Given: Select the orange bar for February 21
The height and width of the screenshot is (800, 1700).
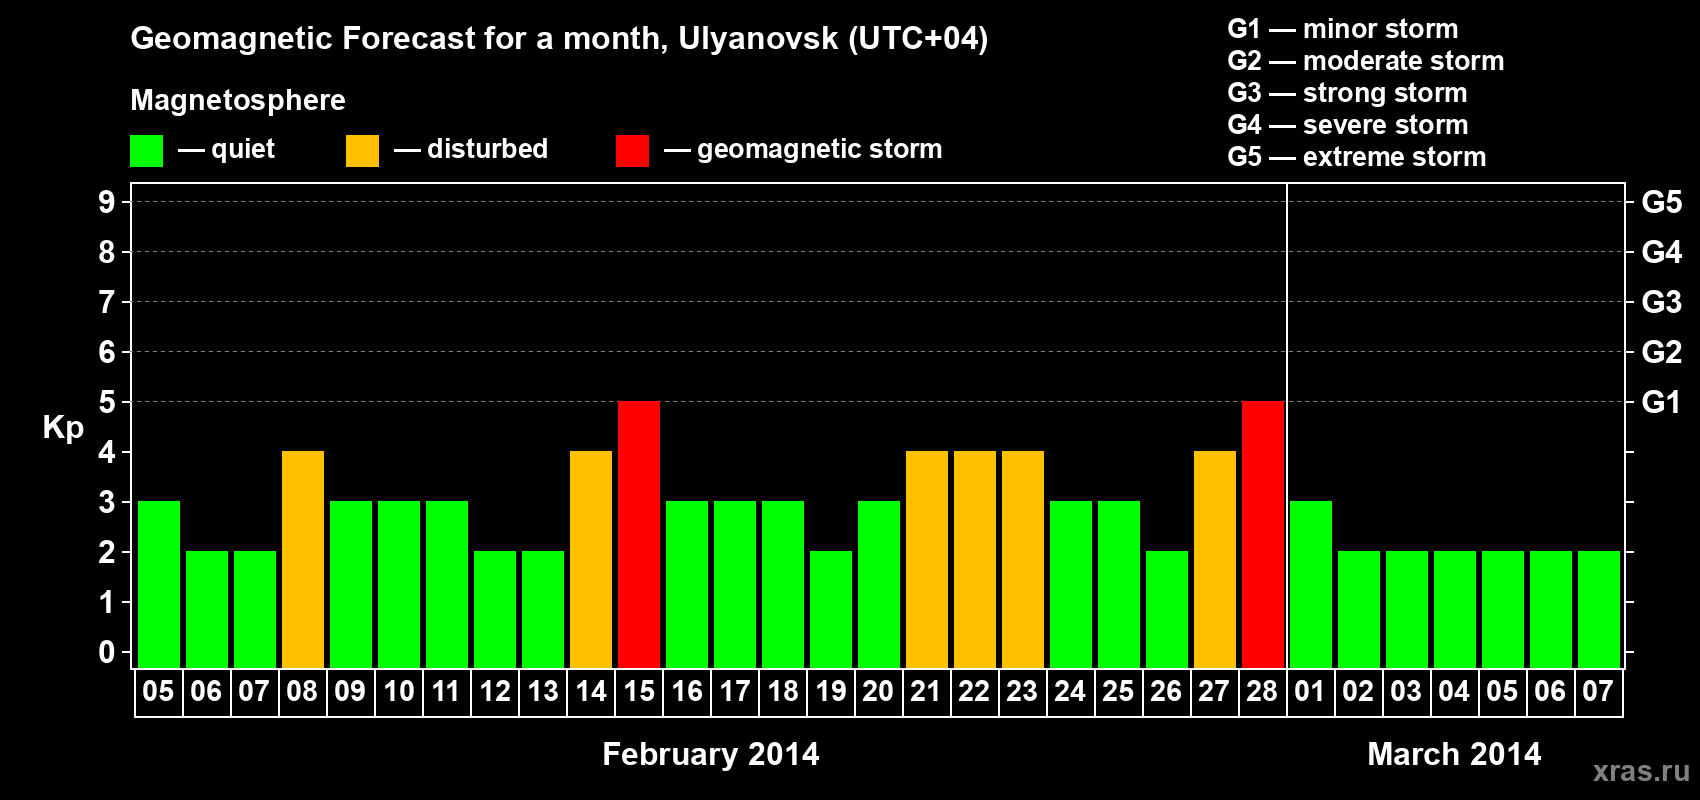Looking at the screenshot, I should click(927, 560).
